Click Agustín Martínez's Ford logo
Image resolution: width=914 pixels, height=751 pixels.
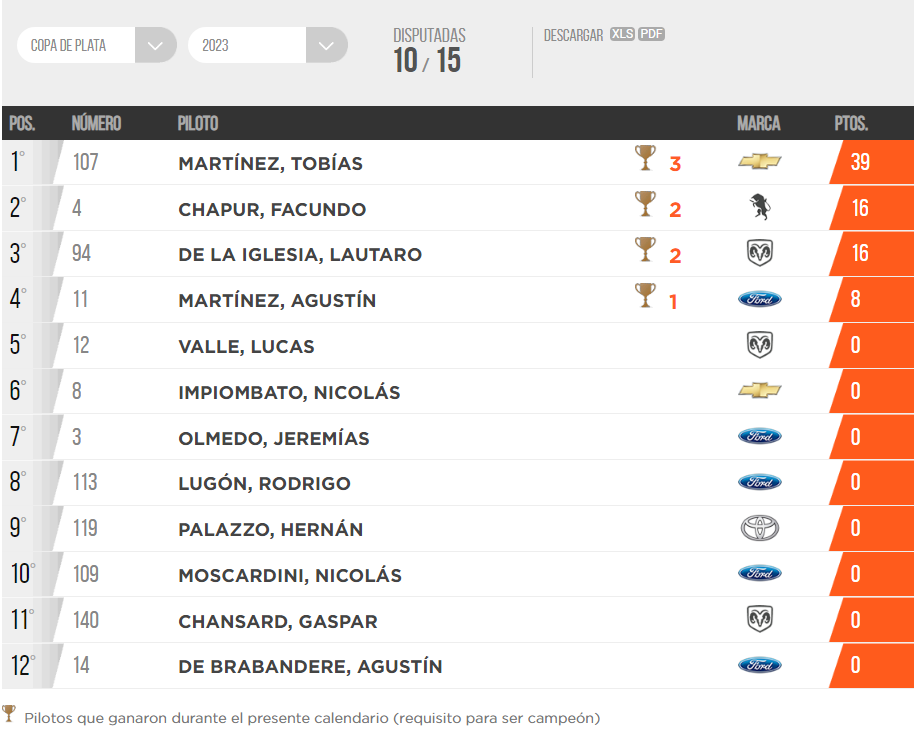[760, 299]
